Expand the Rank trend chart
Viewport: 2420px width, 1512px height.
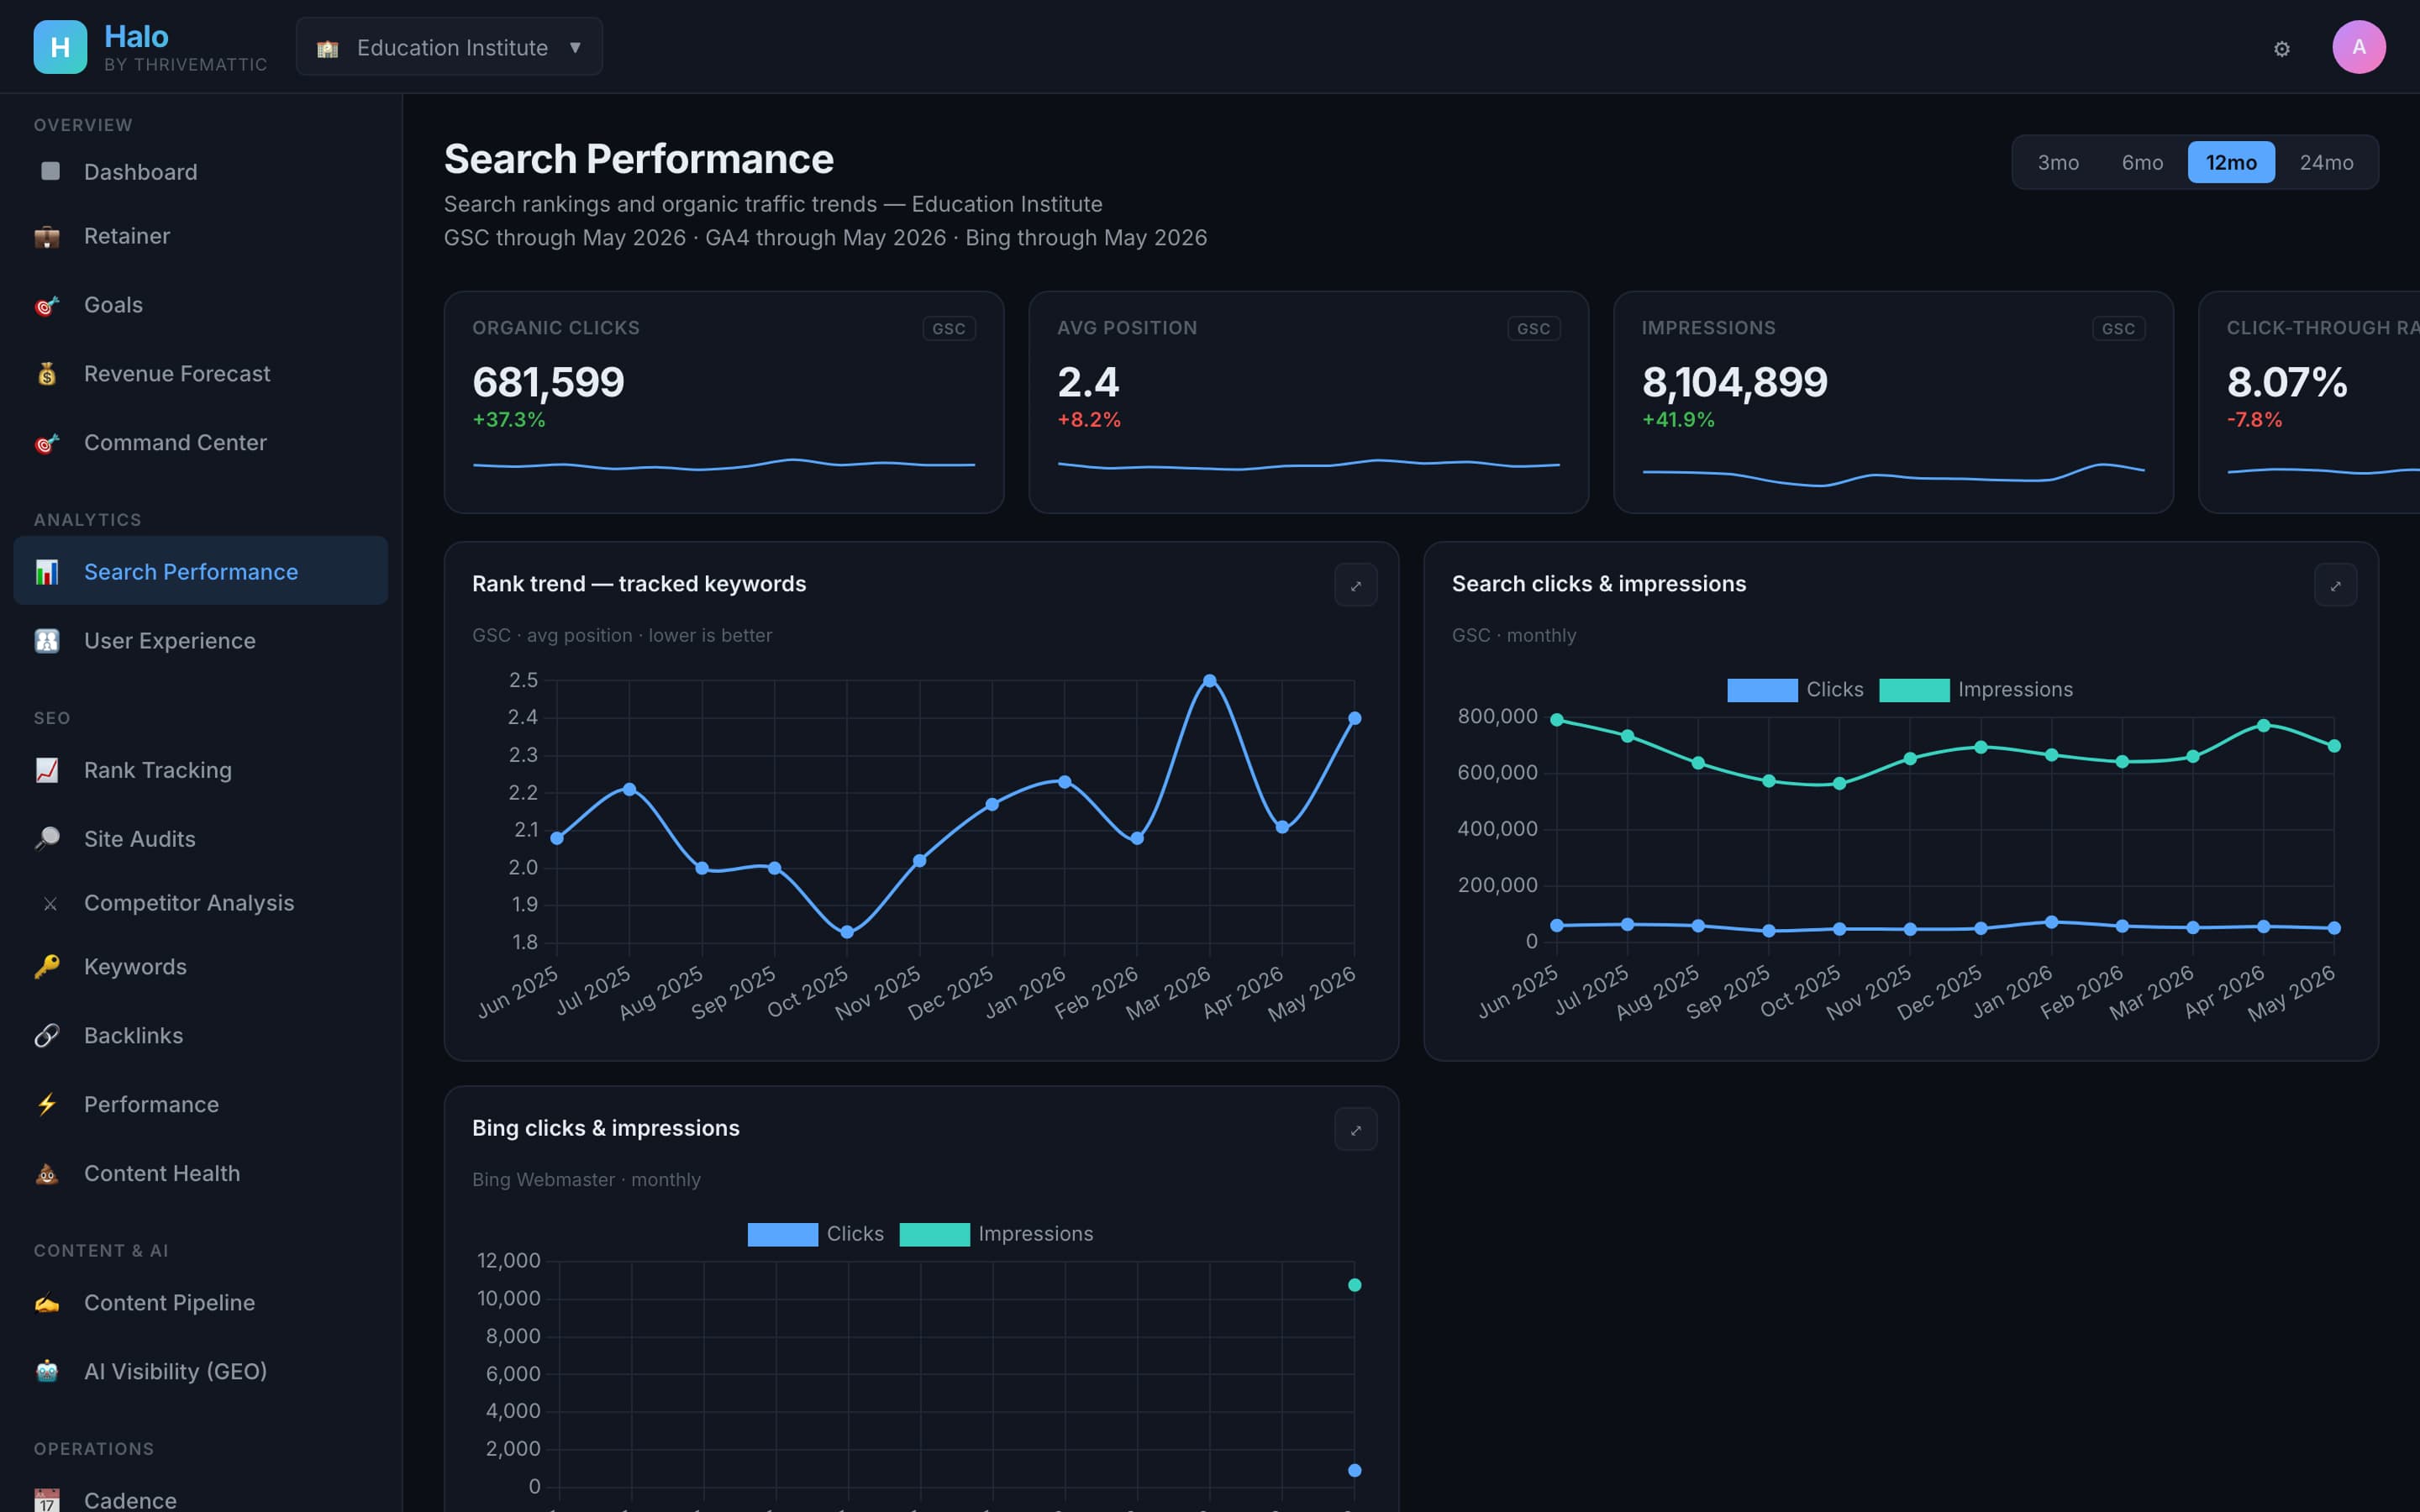[x=1355, y=585]
